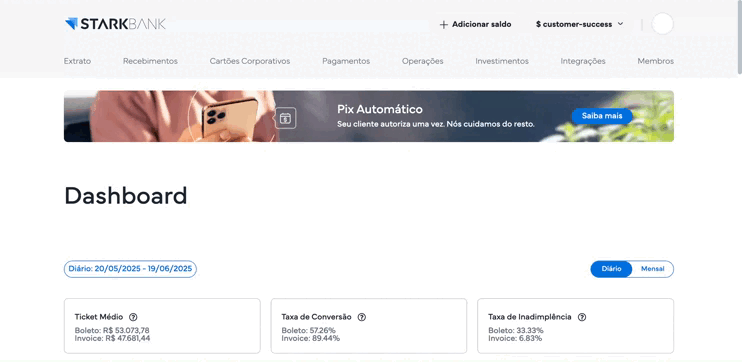Click the help icon next to Taxa de Conversão

(x=362, y=317)
